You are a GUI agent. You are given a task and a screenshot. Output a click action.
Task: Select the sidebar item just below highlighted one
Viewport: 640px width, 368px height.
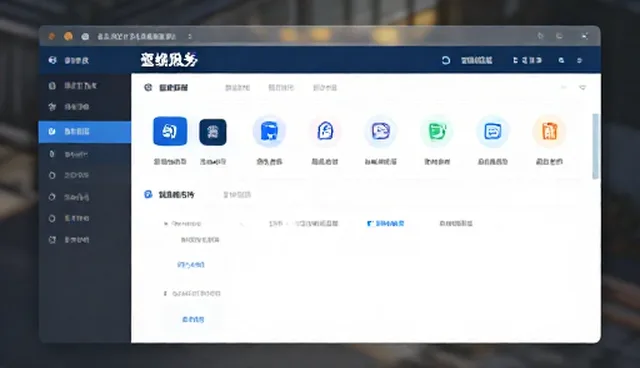tap(84, 154)
